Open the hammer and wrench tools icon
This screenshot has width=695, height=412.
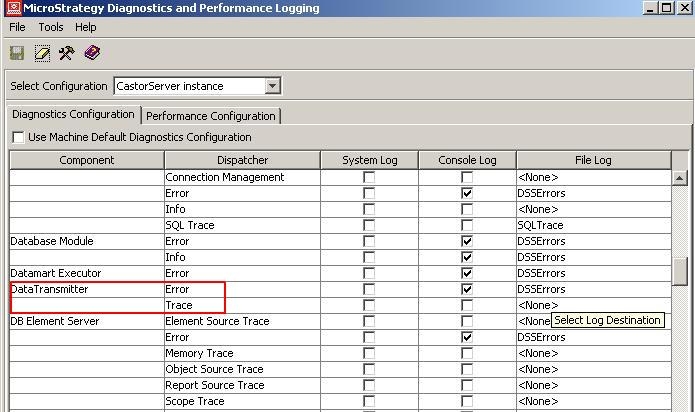point(67,54)
